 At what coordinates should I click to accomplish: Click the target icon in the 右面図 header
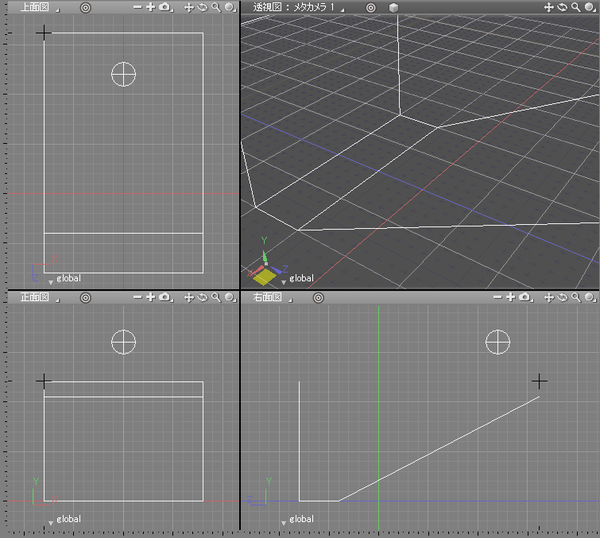click(x=318, y=298)
